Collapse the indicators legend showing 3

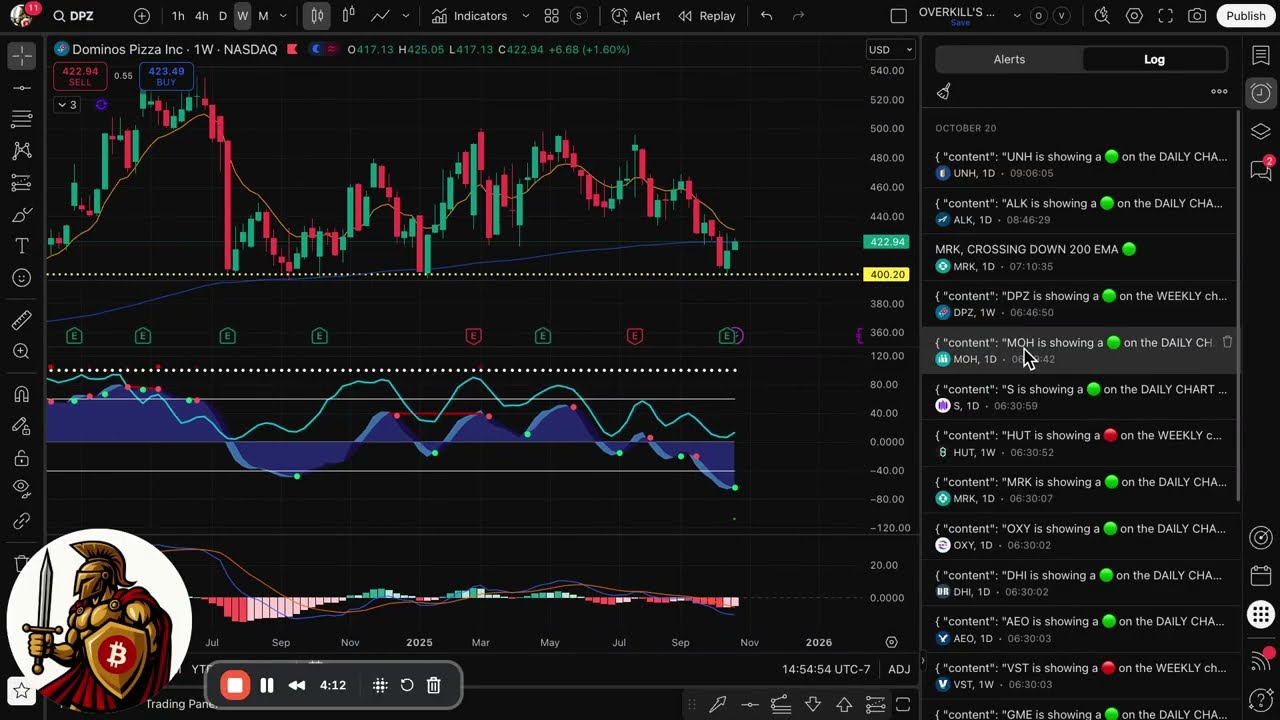pos(68,105)
